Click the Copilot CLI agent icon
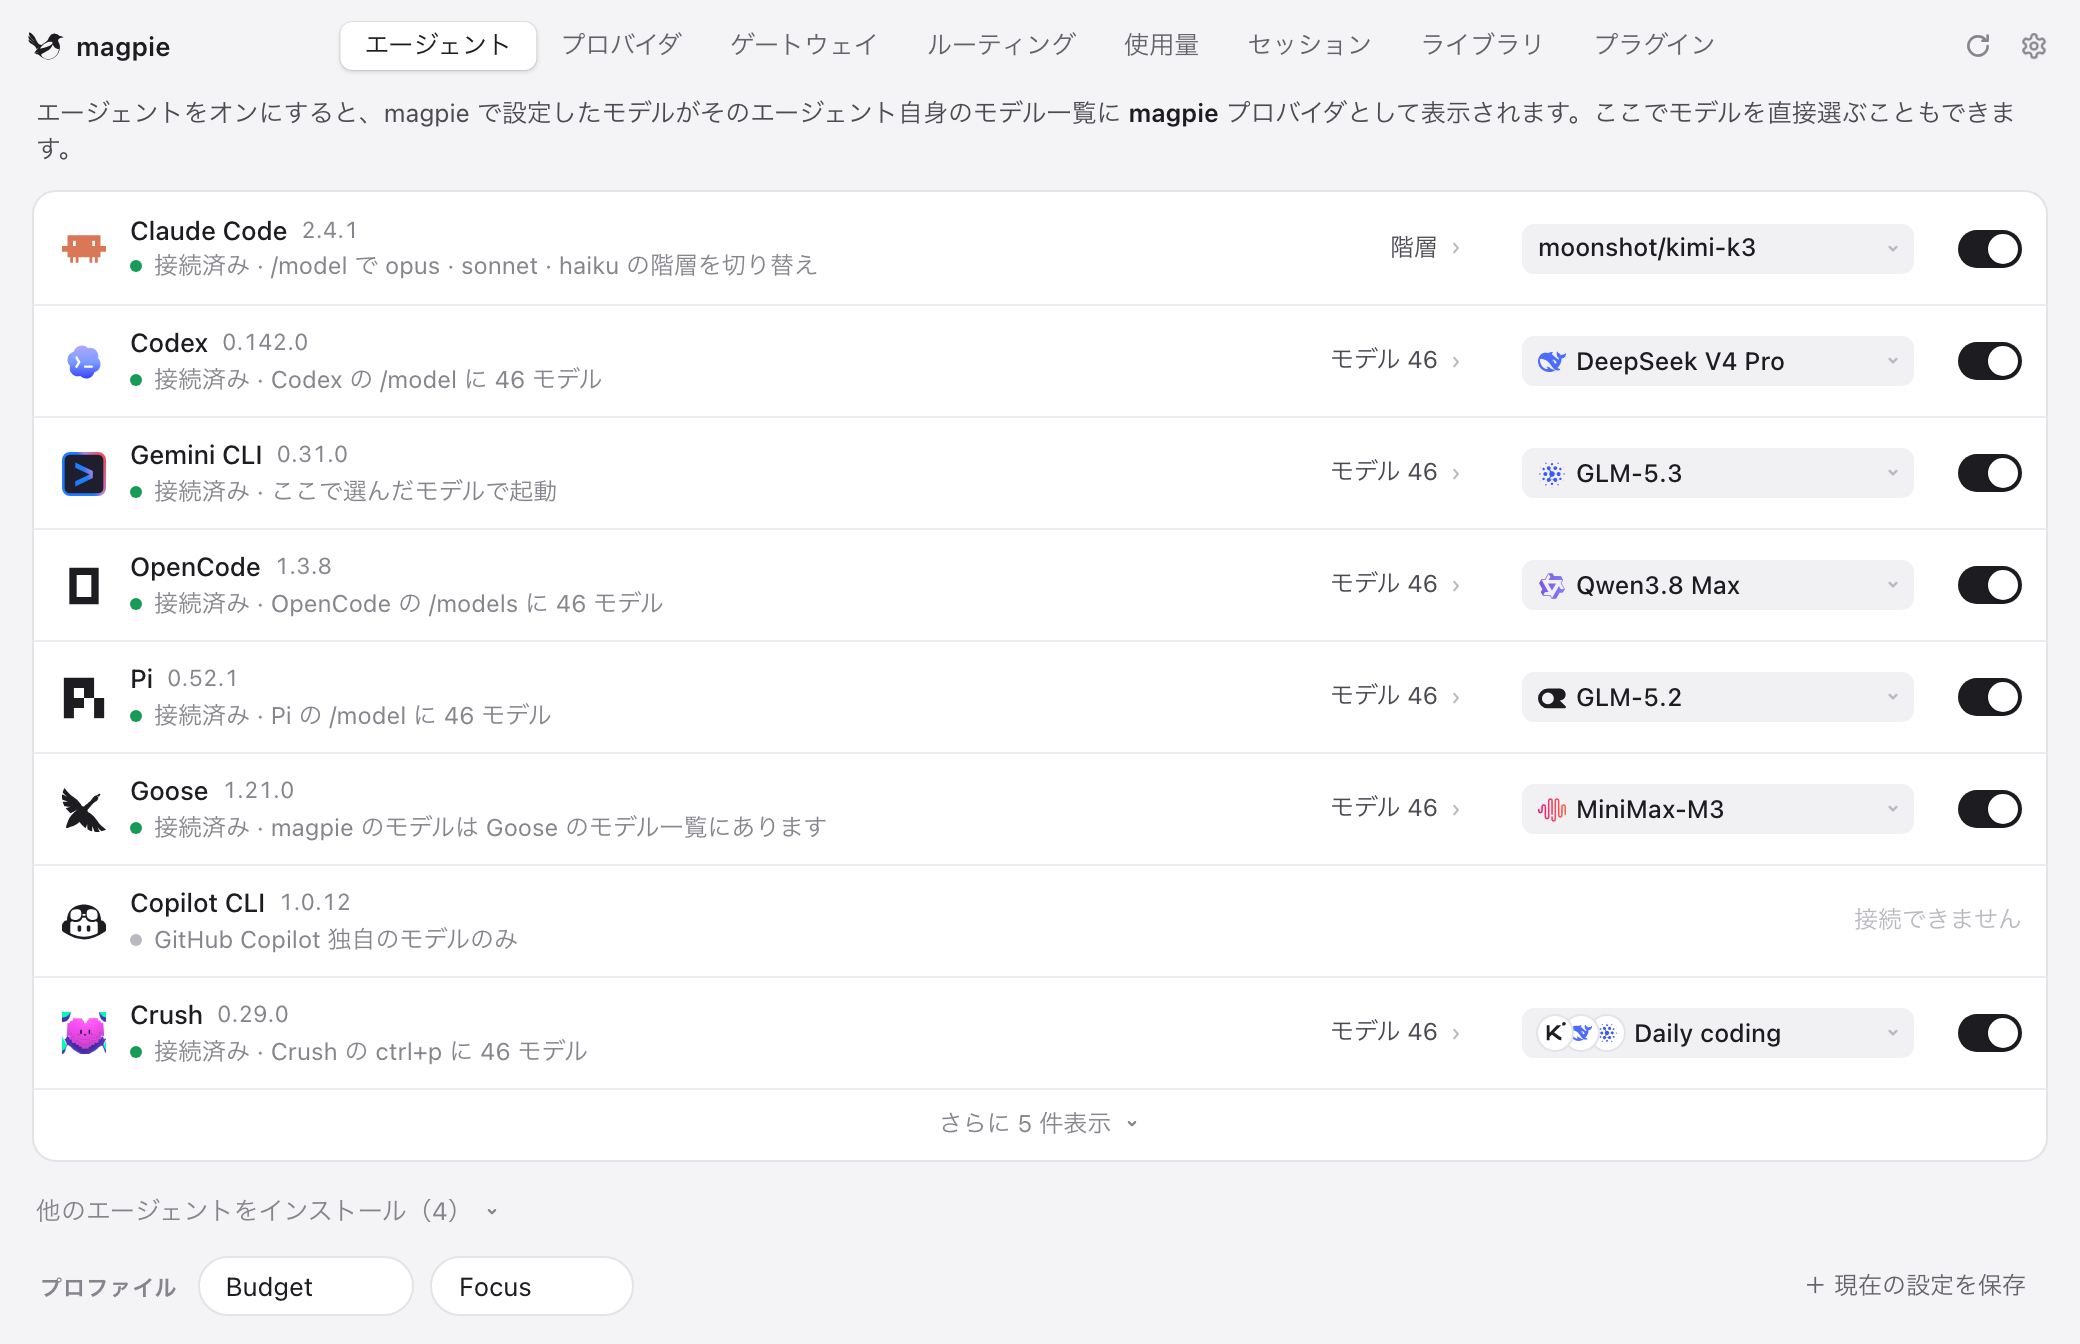This screenshot has height=1344, width=2080. coord(84,921)
